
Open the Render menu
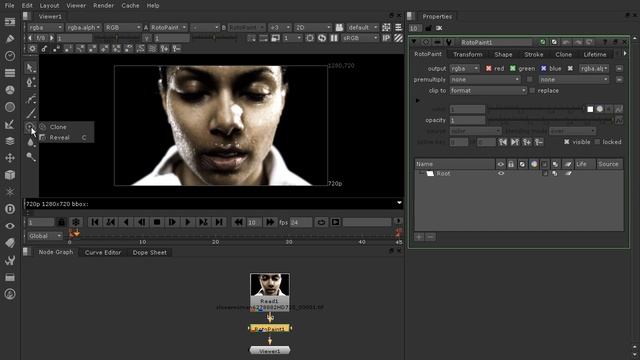[103, 6]
